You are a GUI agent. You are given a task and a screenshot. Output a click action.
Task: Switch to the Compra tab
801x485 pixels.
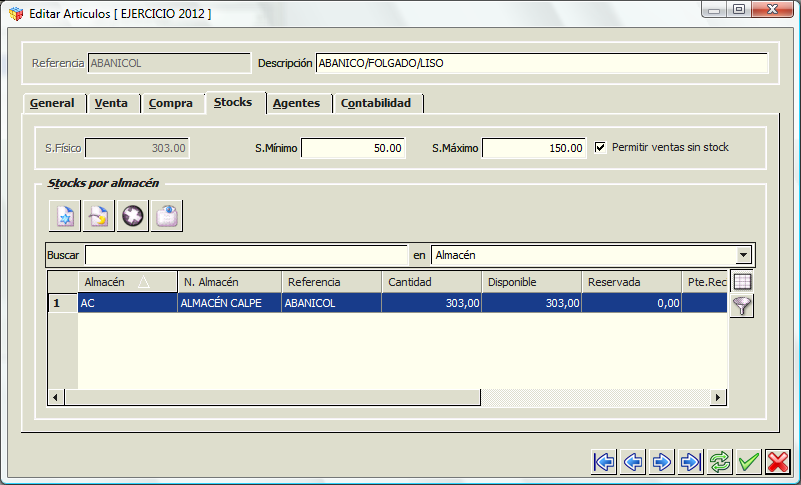pos(171,103)
